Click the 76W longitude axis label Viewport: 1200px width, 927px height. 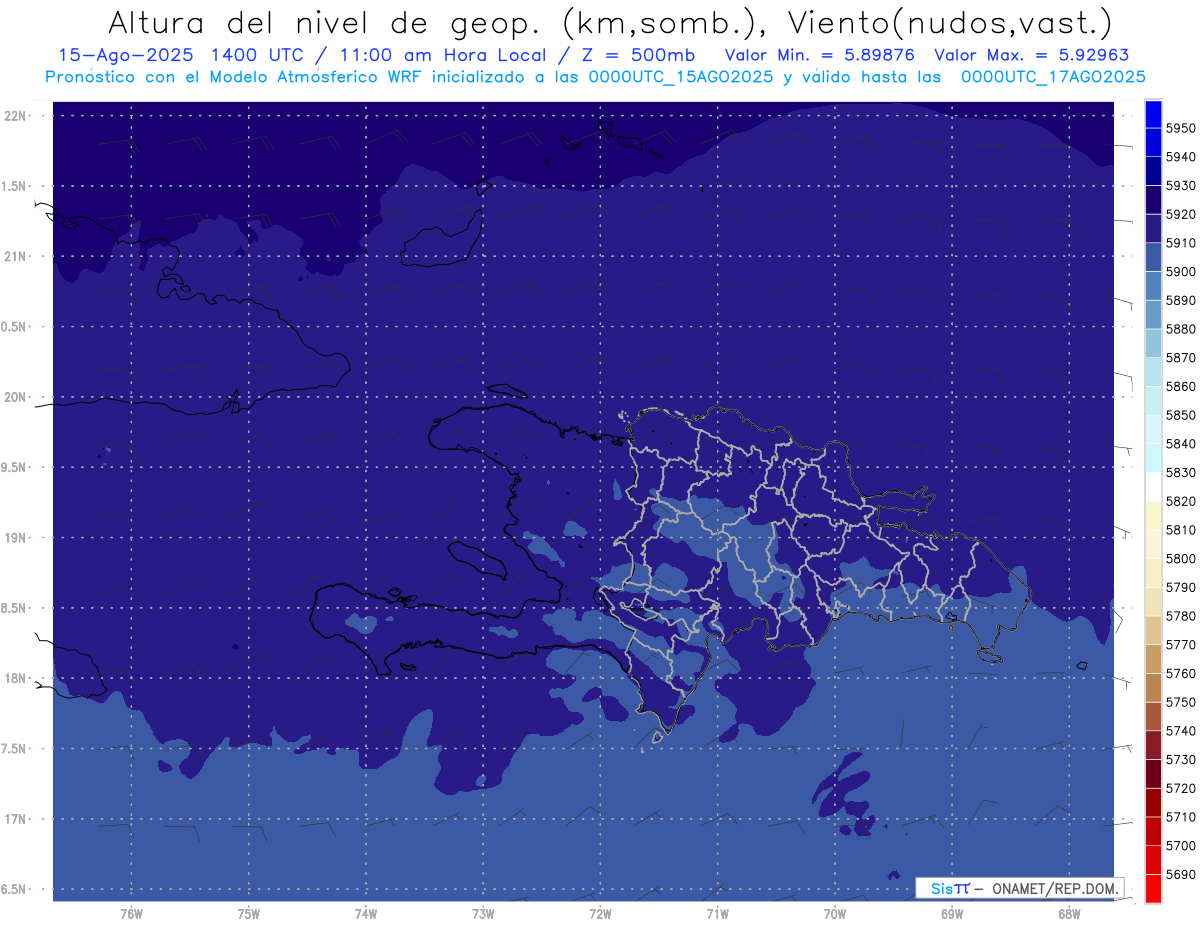click(x=131, y=914)
